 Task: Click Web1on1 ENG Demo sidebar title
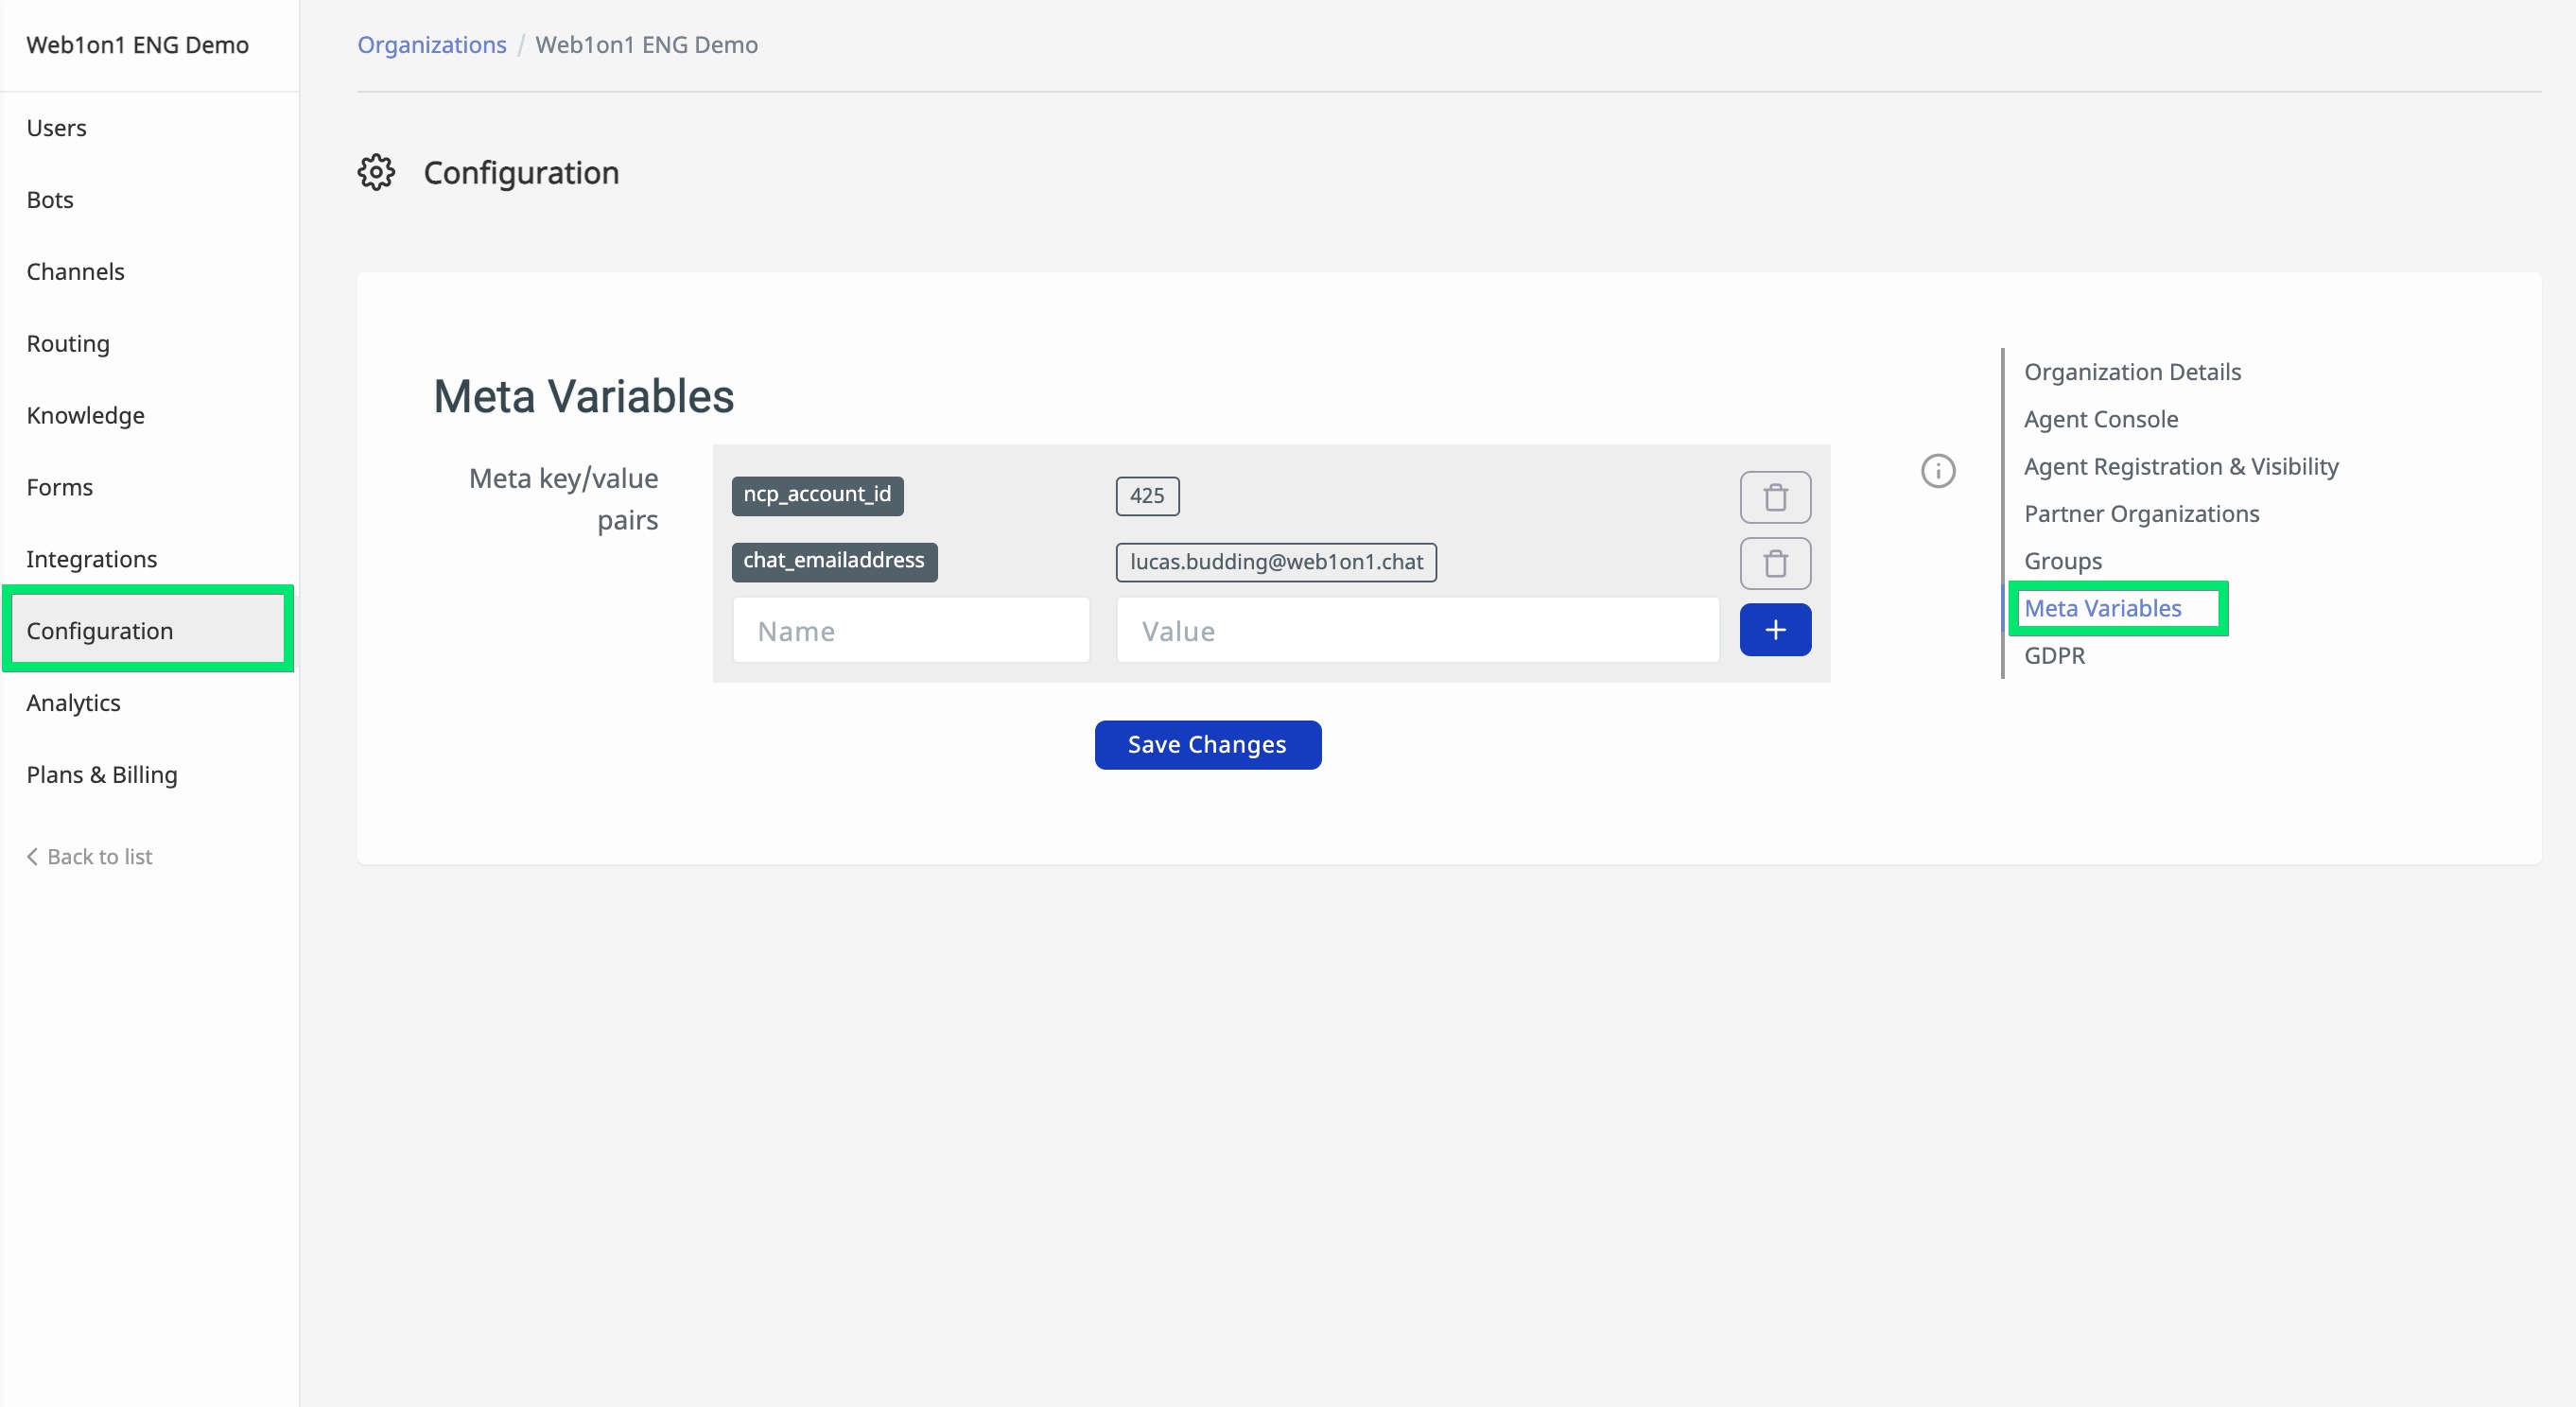[138, 45]
